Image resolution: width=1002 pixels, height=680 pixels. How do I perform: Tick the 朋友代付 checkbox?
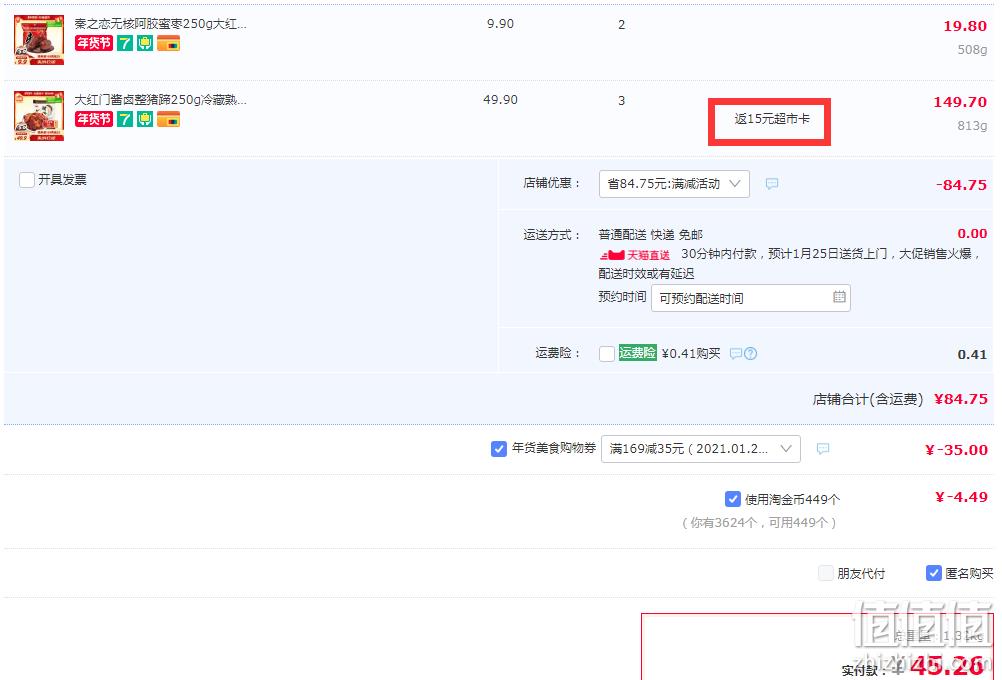coord(826,573)
